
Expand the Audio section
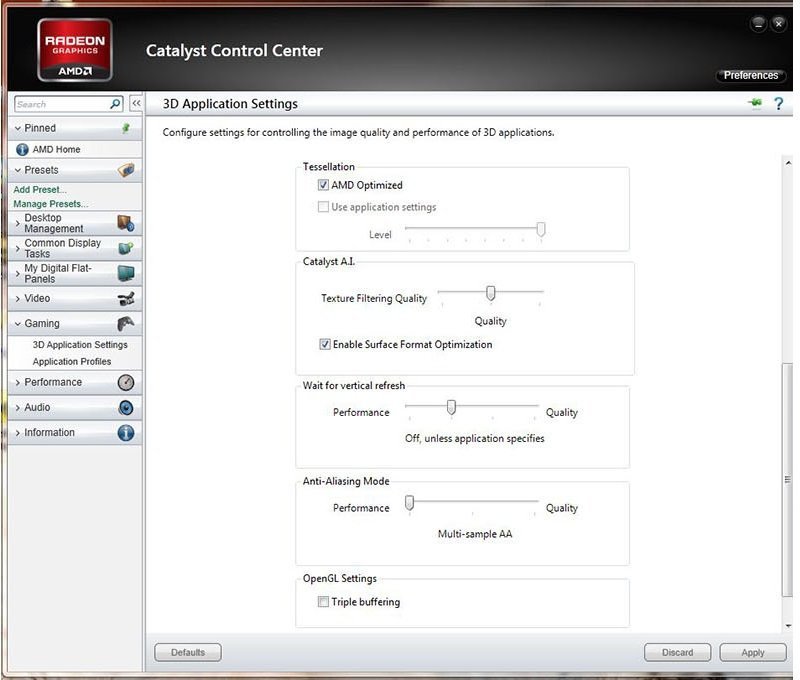pos(18,408)
